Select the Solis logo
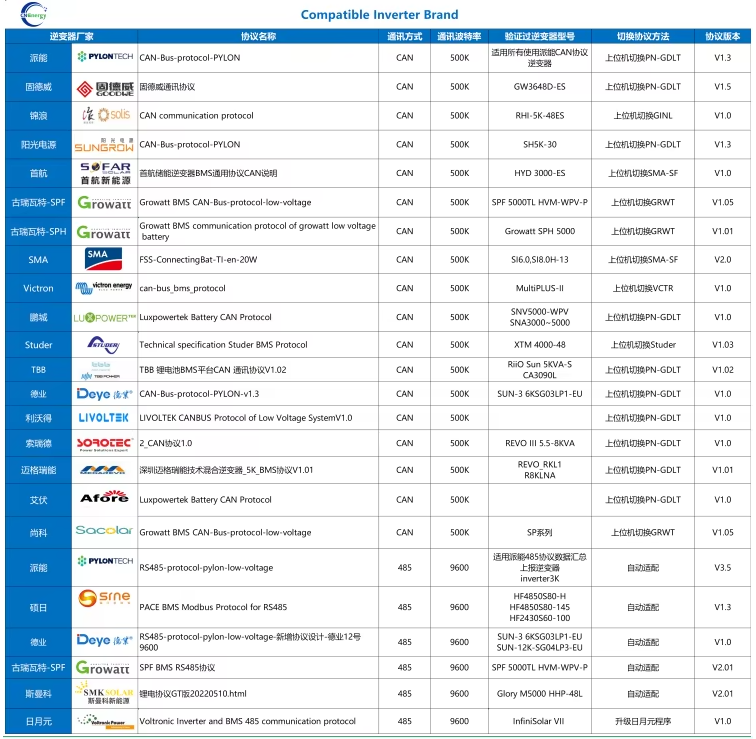 tap(104, 116)
